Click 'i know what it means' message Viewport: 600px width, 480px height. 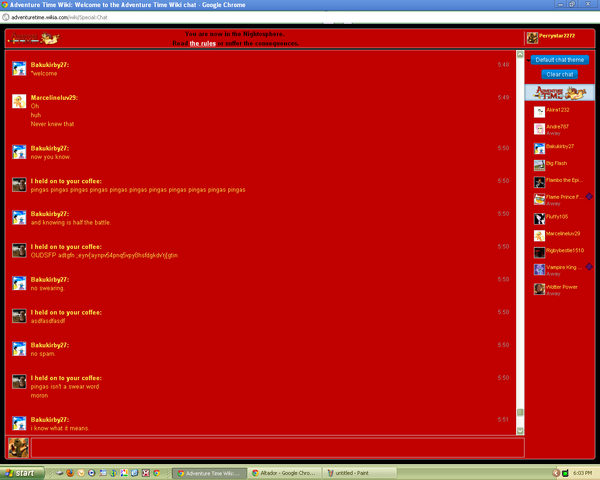60,428
